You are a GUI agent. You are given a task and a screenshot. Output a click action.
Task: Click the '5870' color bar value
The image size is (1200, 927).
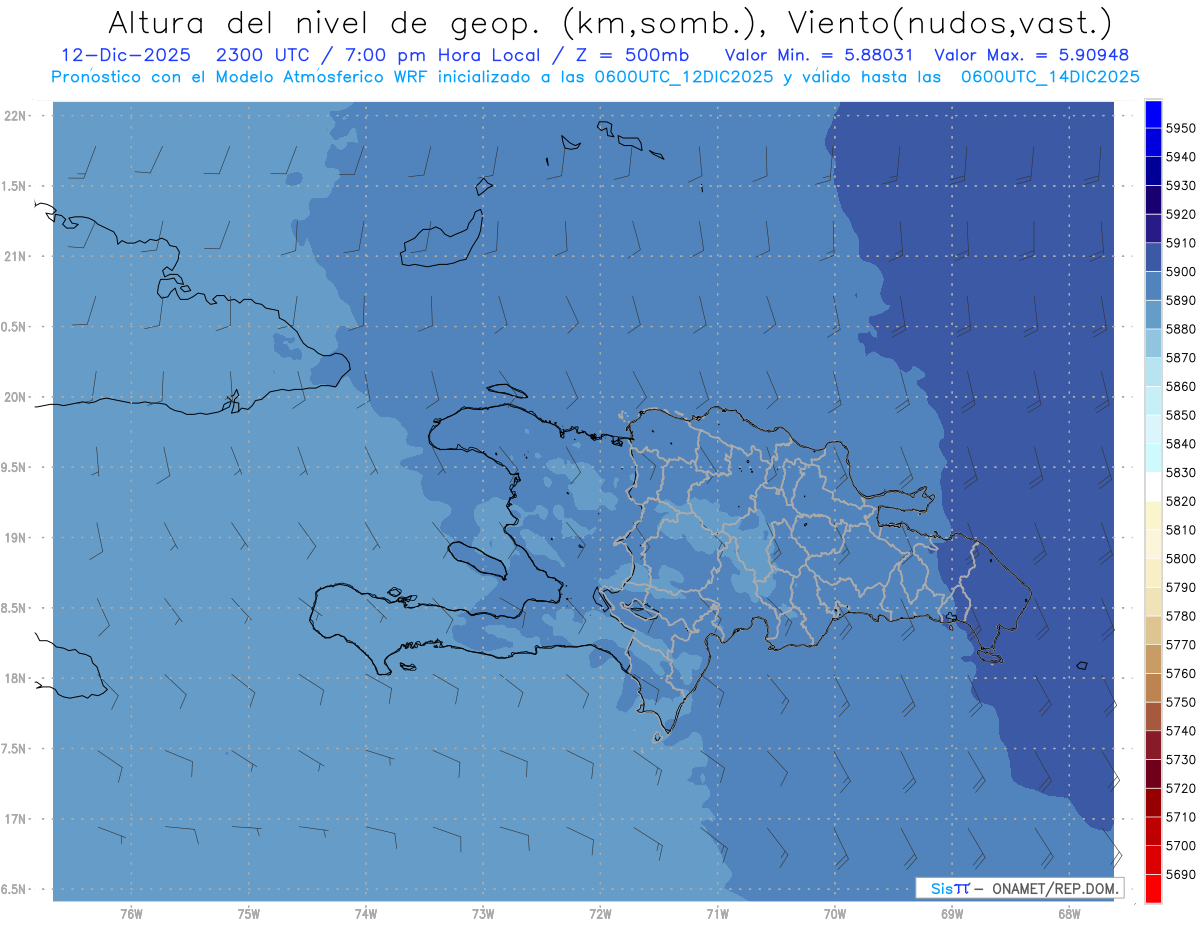1181,358
